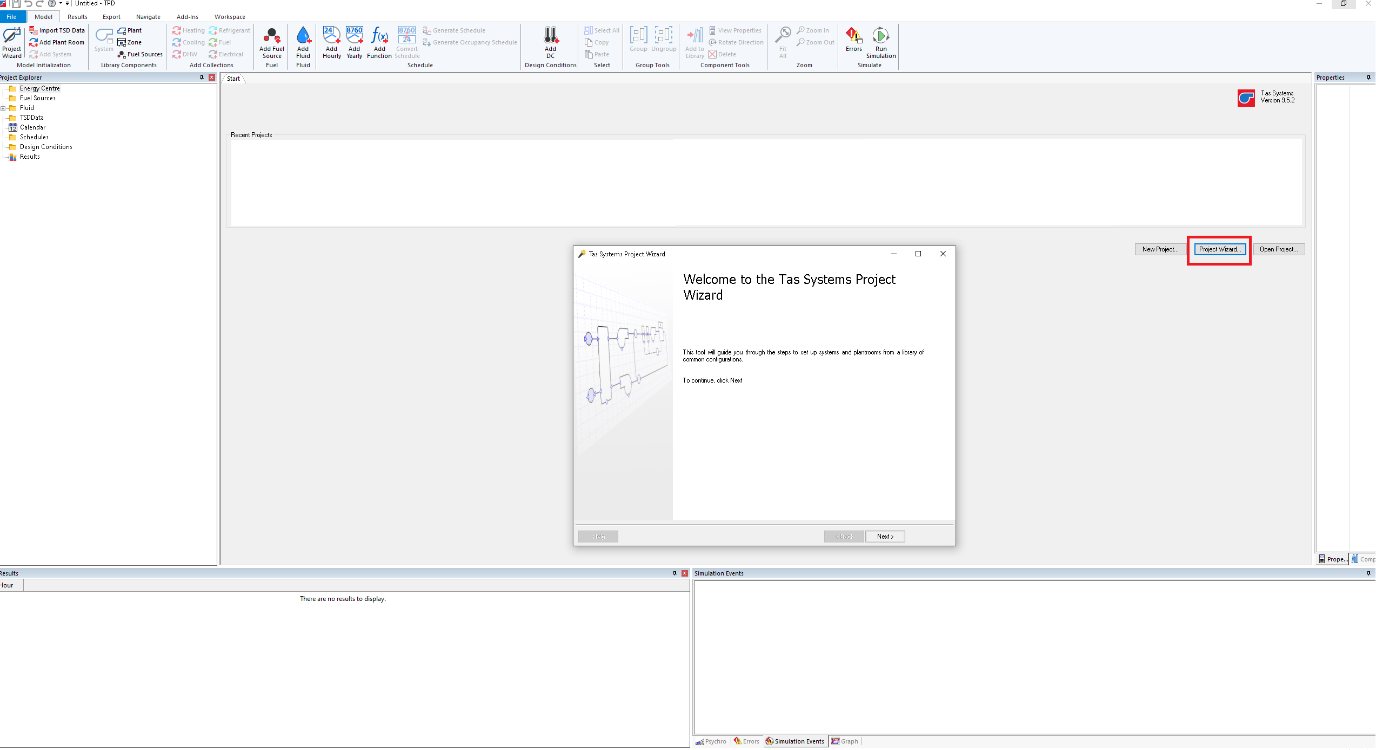Click the Fit All zoom tool
Image resolution: width=1376 pixels, height=750 pixels.
(x=783, y=42)
